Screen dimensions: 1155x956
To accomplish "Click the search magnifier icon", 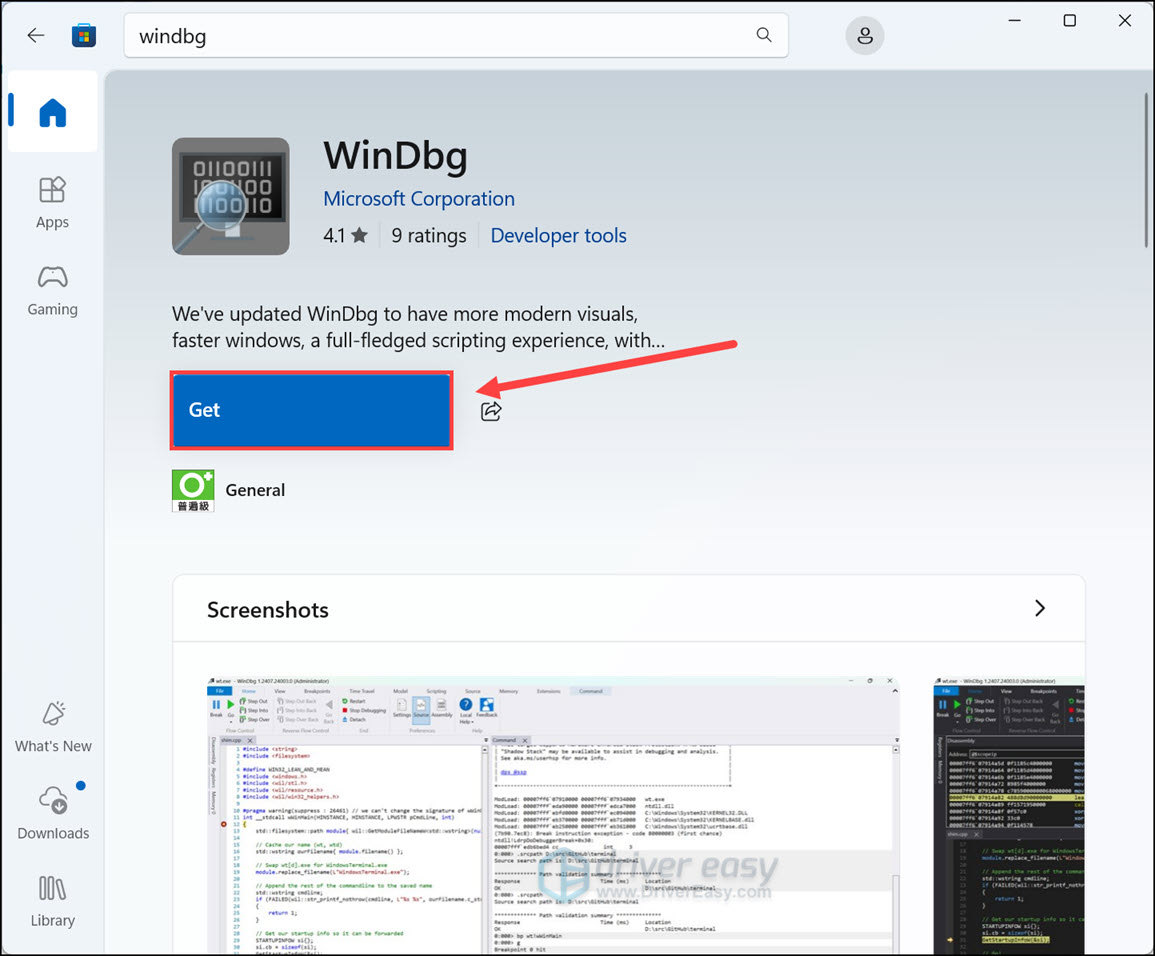I will click(764, 35).
